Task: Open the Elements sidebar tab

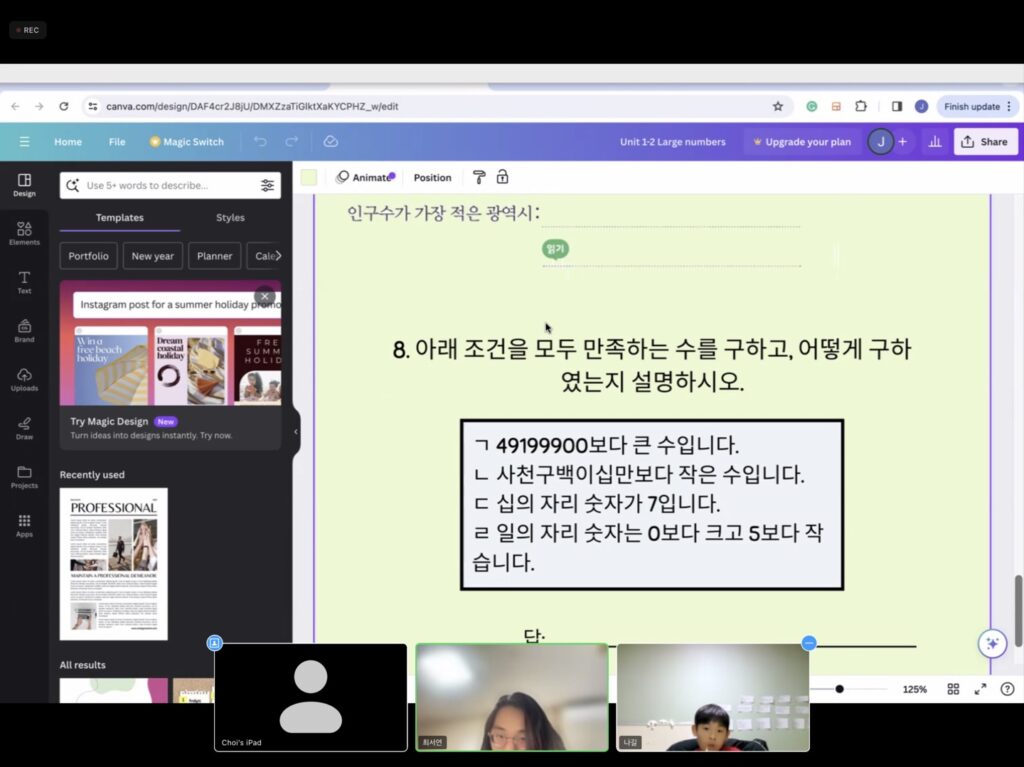Action: point(24,233)
